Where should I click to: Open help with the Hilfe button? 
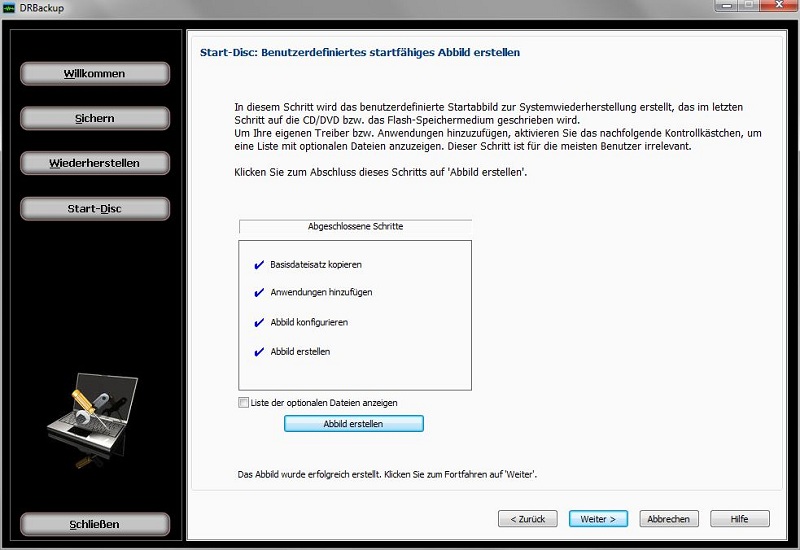(x=739, y=519)
